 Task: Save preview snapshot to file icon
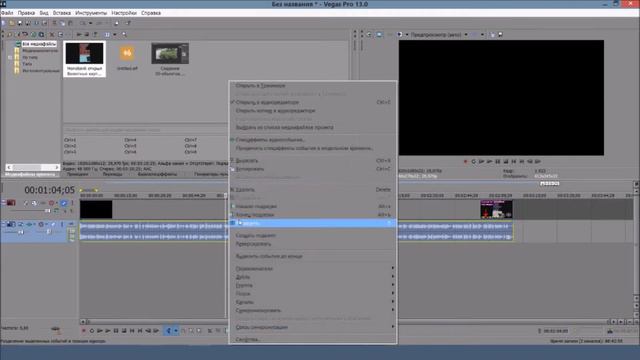coord(500,35)
